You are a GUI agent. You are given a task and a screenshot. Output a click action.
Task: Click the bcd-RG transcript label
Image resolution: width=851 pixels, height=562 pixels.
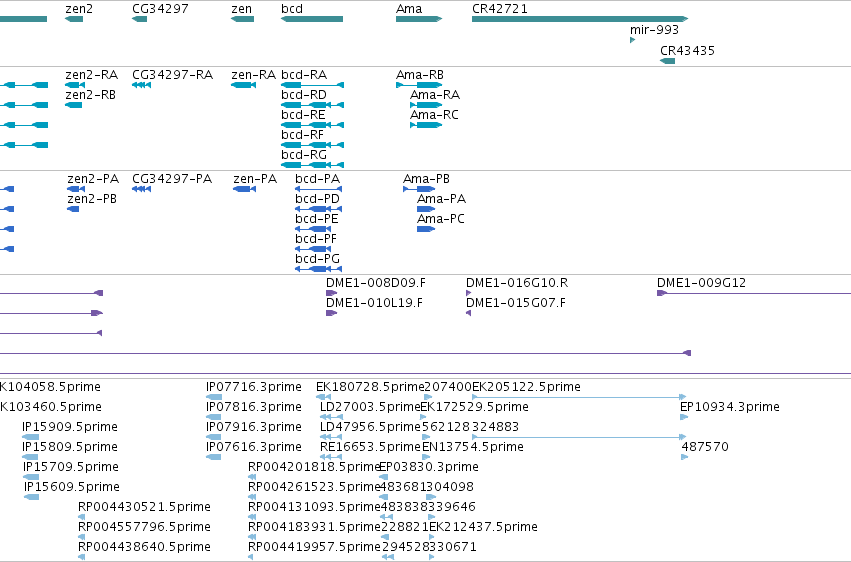click(x=304, y=155)
